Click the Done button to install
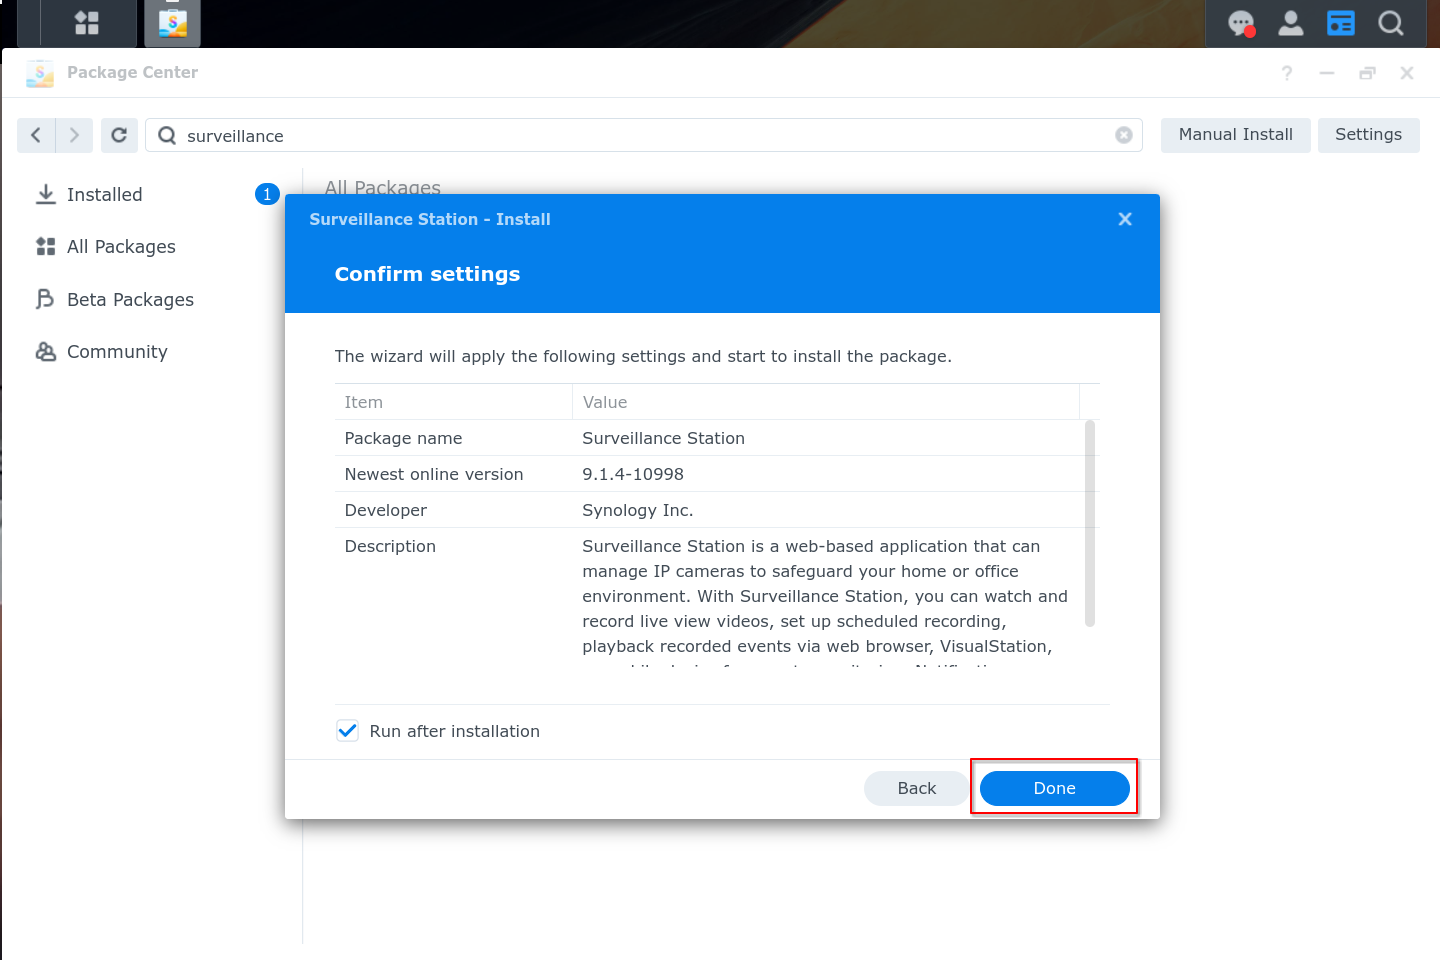Viewport: 1440px width, 960px height. (x=1054, y=788)
